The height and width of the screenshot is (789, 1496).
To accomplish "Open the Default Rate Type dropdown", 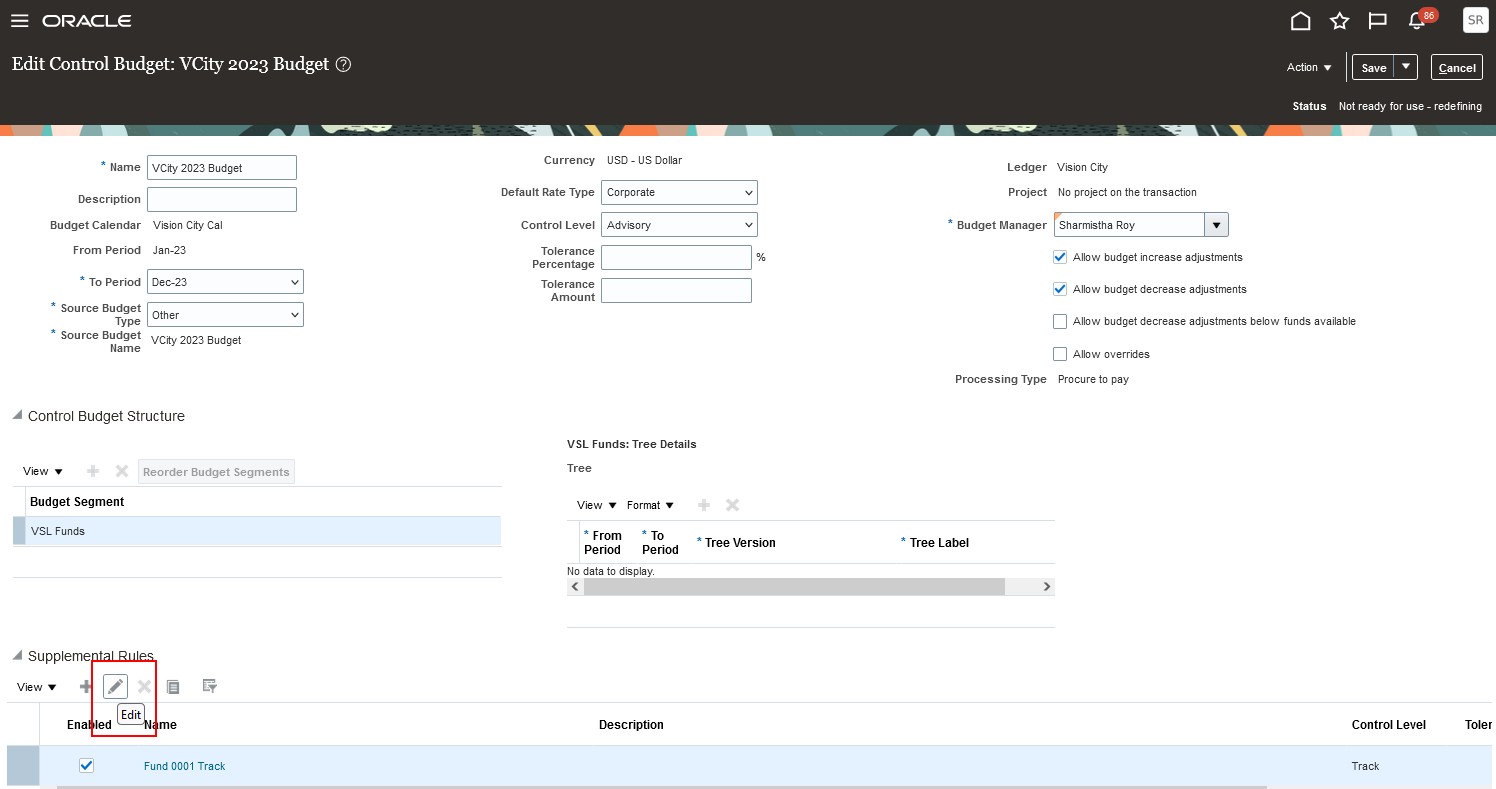I will [679, 192].
